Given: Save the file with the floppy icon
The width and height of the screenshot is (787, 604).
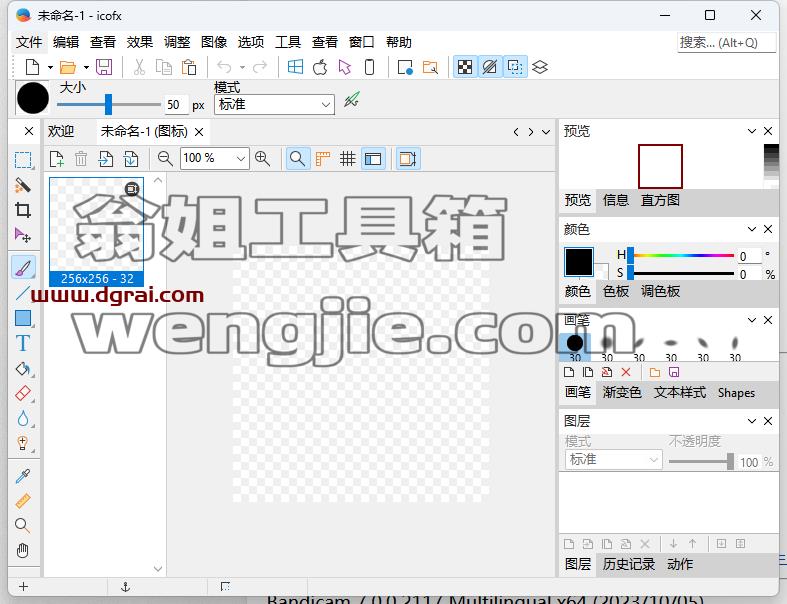Looking at the screenshot, I should pos(104,67).
